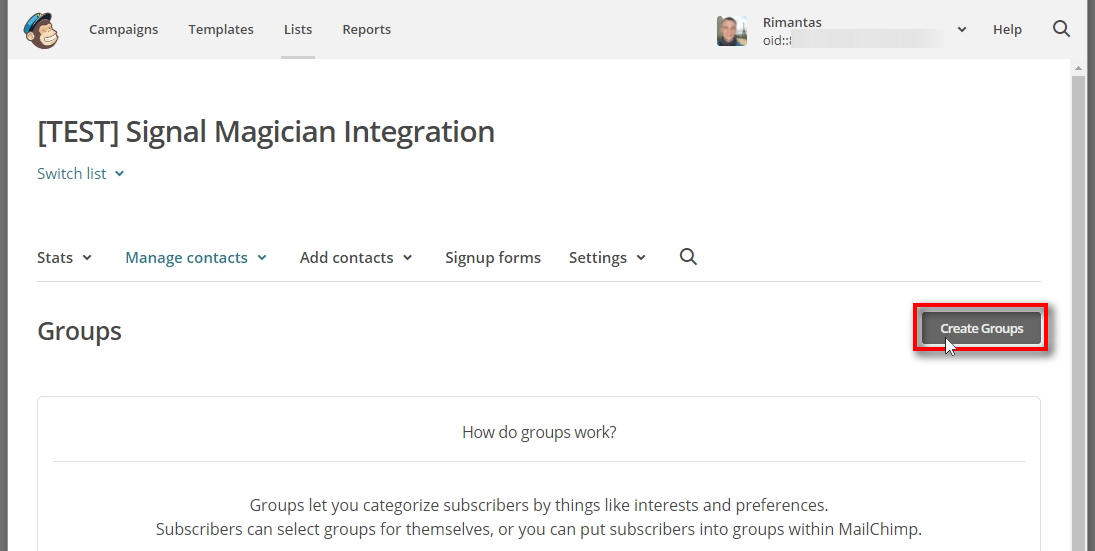Go to Templates in the top navigation
The width and height of the screenshot is (1095, 551).
point(221,29)
